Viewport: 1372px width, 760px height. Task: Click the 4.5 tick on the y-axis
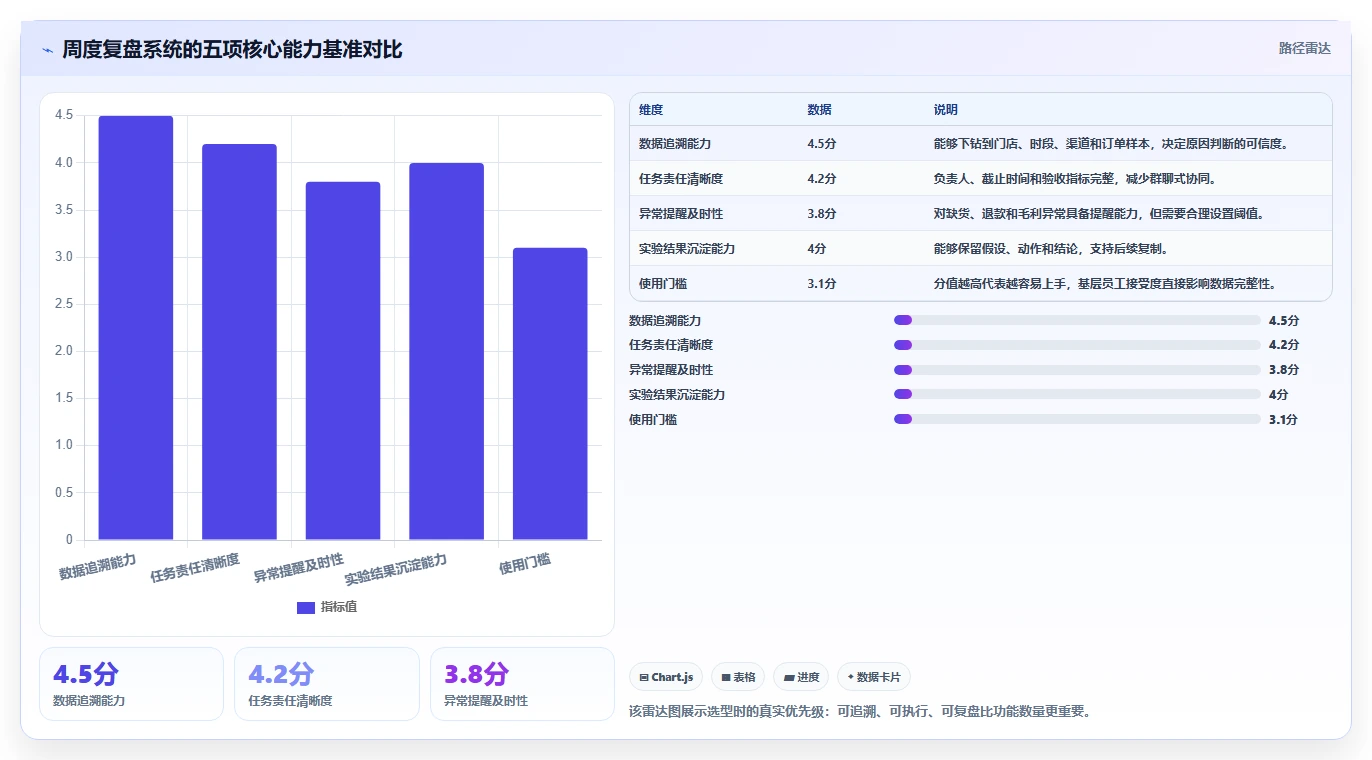(64, 115)
